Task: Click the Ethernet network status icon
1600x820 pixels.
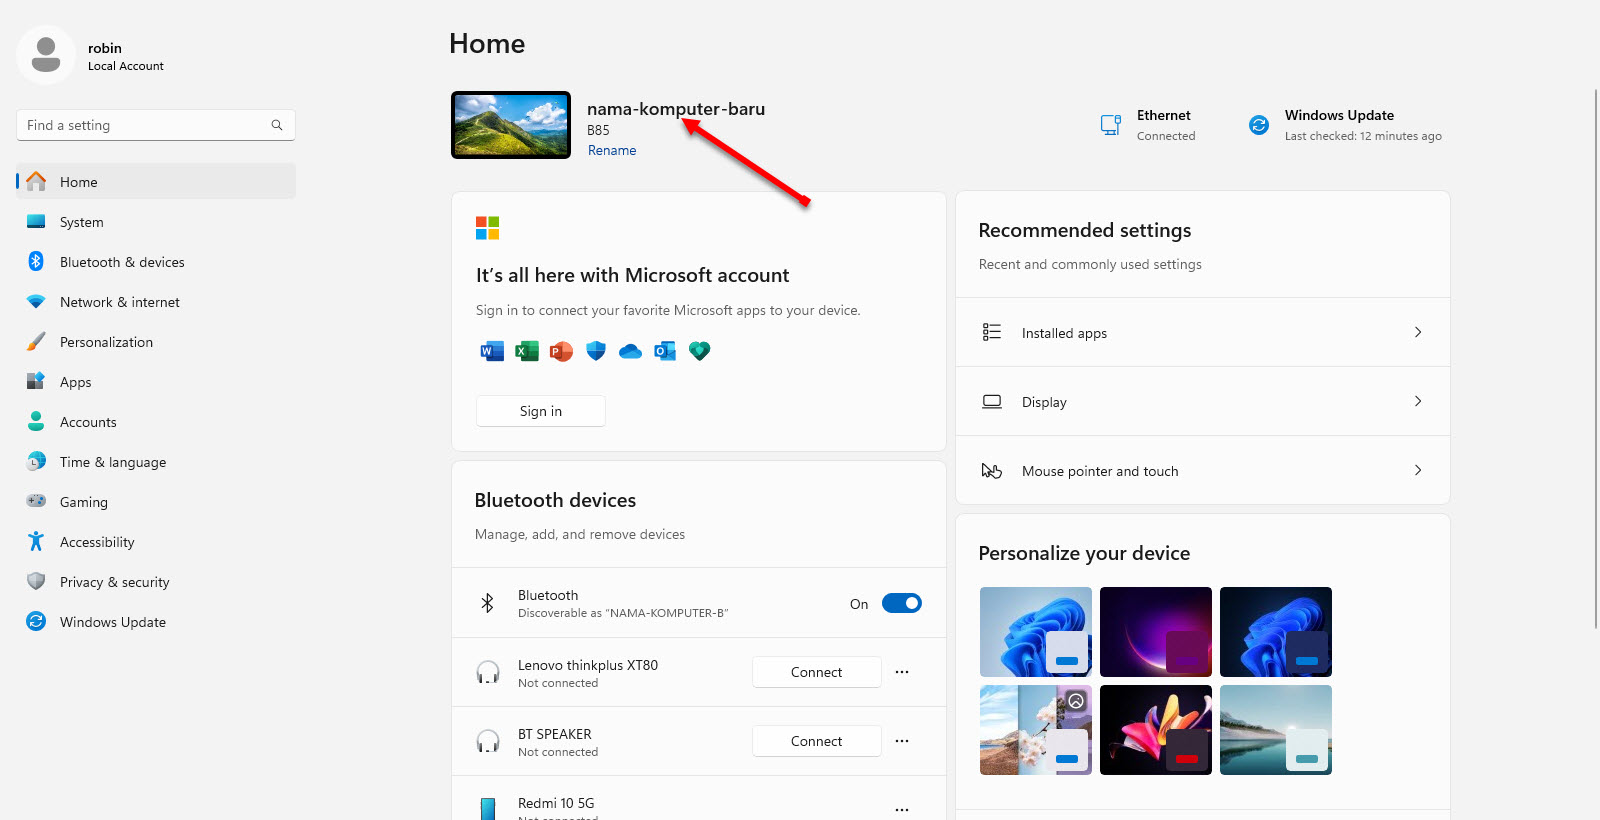Action: pos(1111,125)
